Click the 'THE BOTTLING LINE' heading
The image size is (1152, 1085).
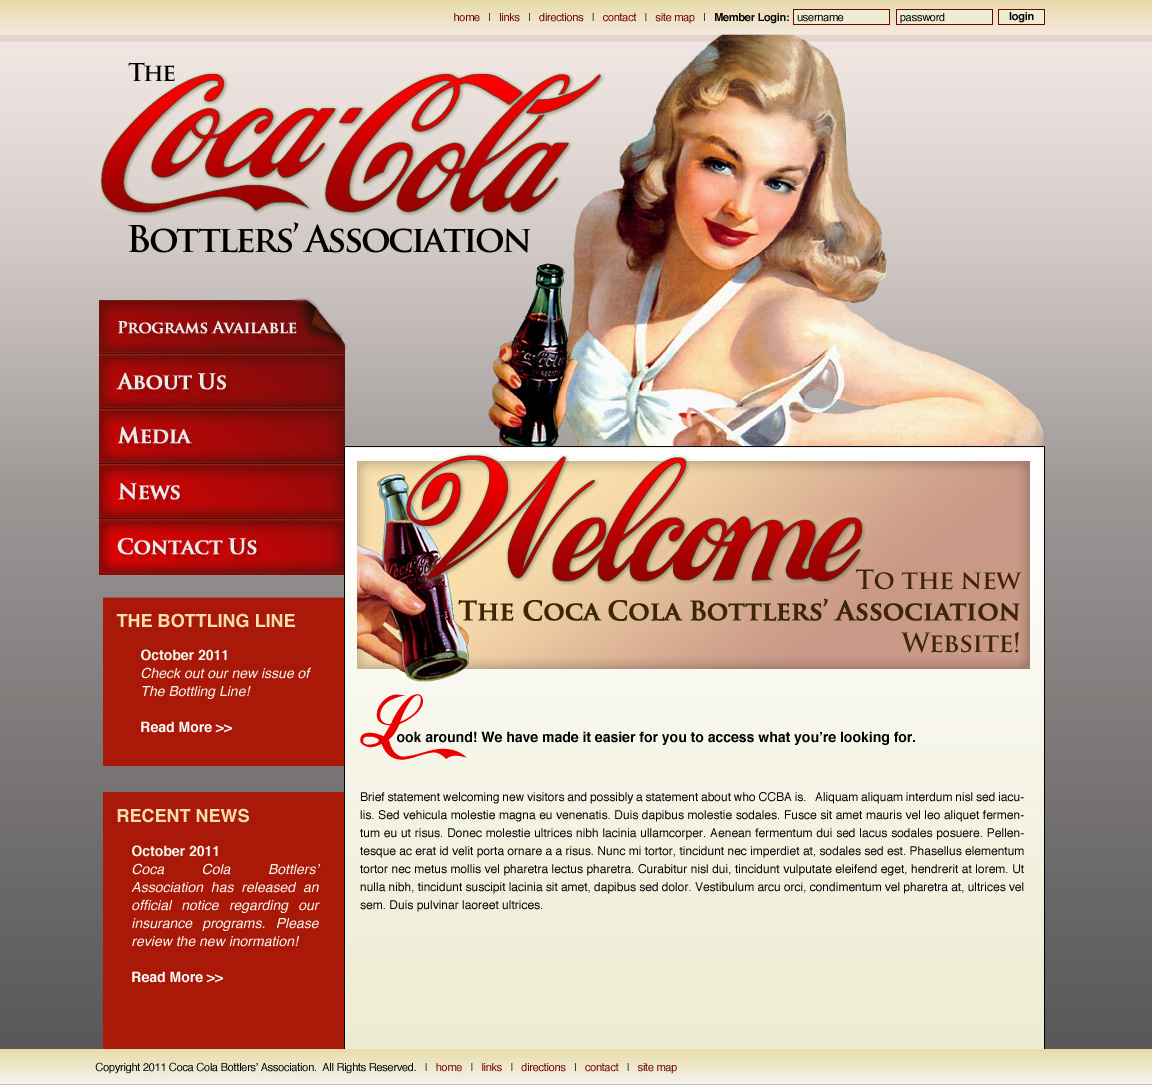[206, 621]
